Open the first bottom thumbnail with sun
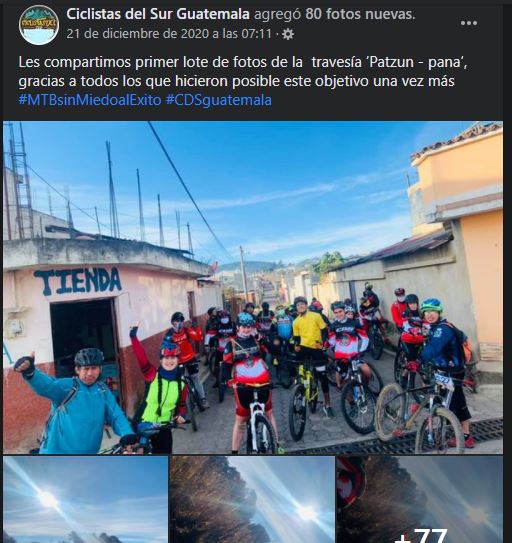Viewport: 512px width, 543px height. tap(86, 499)
